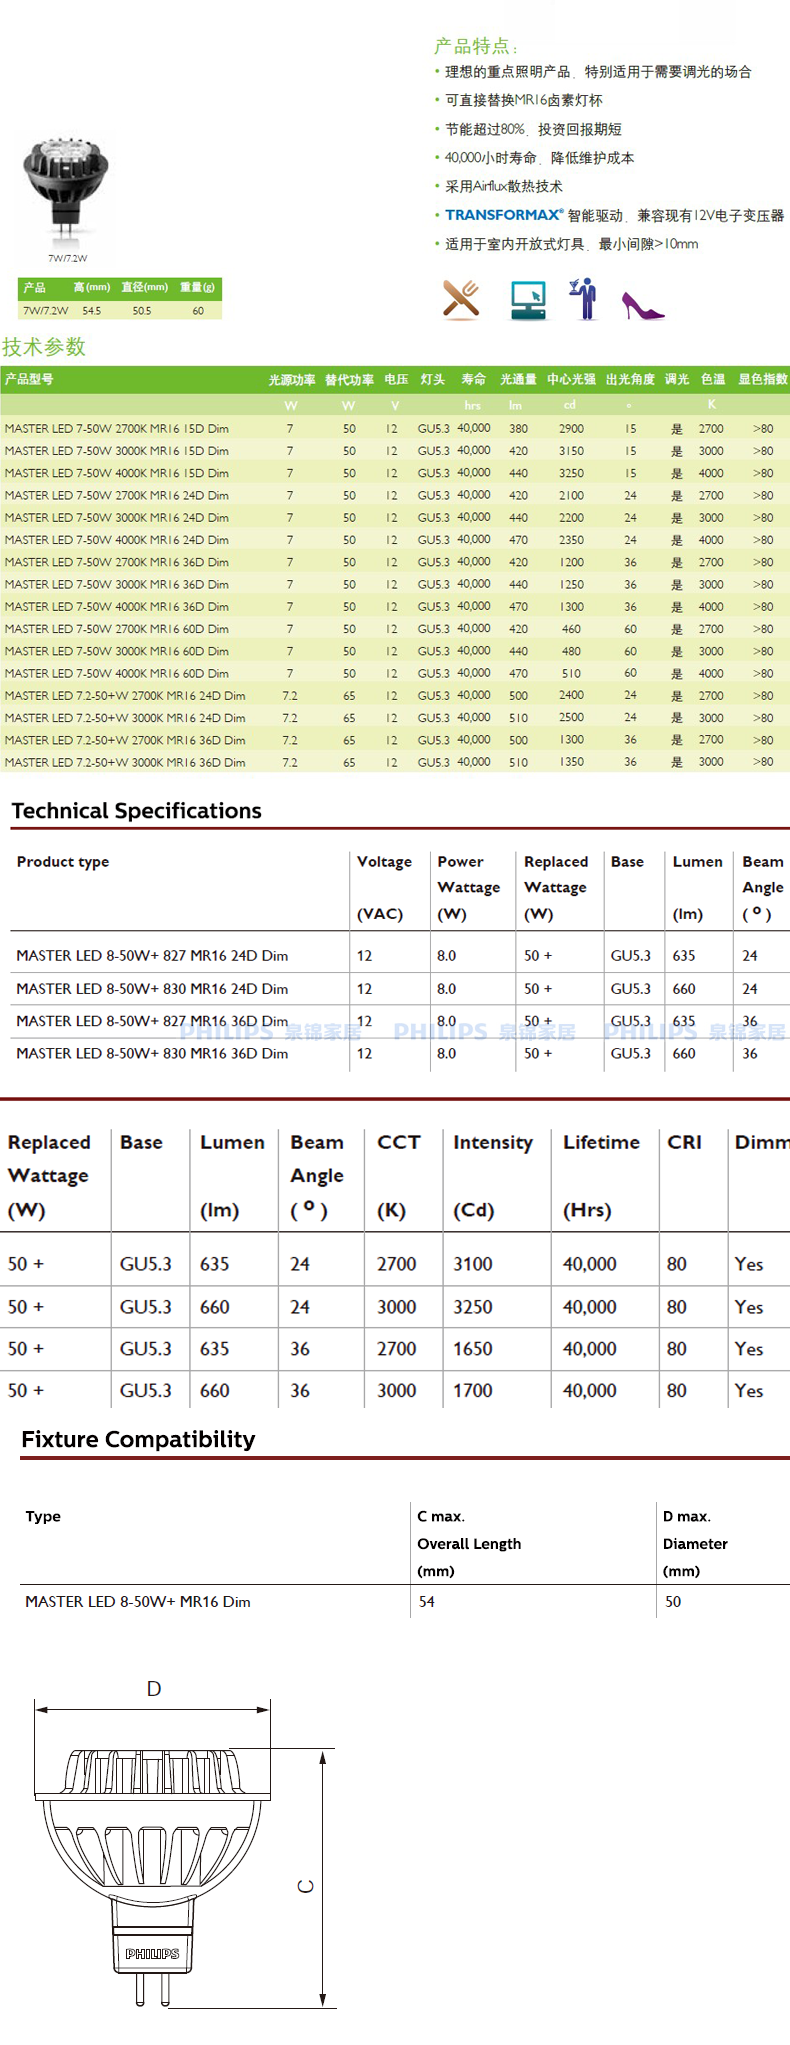790x2045 pixels.
Task: Click the 产品型号 column header
Action: click(29, 379)
